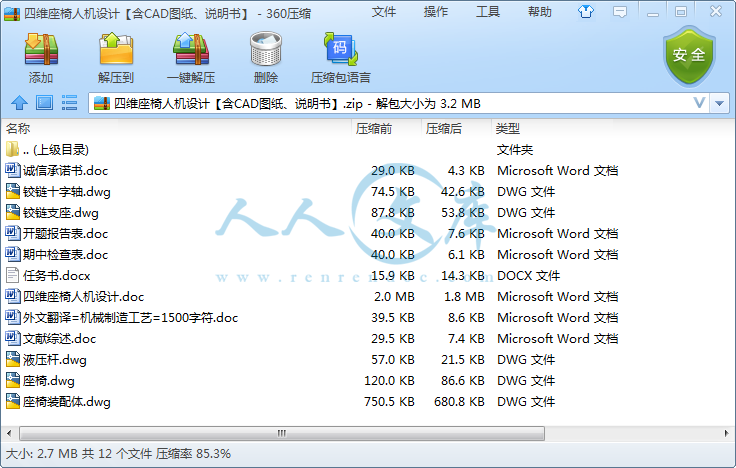736x468 pixels.
Task: Click the 360压缩 app icon in title bar
Action: click(12, 13)
